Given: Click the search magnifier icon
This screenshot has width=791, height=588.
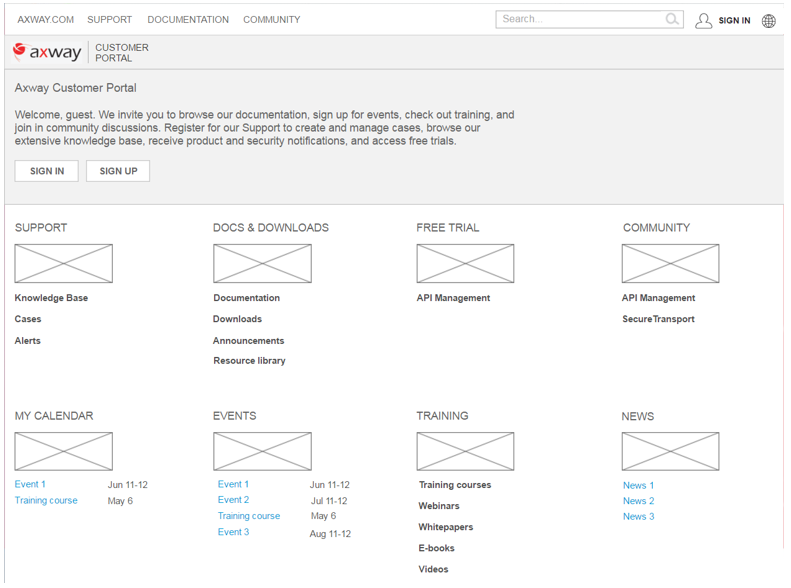Looking at the screenshot, I should click(x=672, y=19).
